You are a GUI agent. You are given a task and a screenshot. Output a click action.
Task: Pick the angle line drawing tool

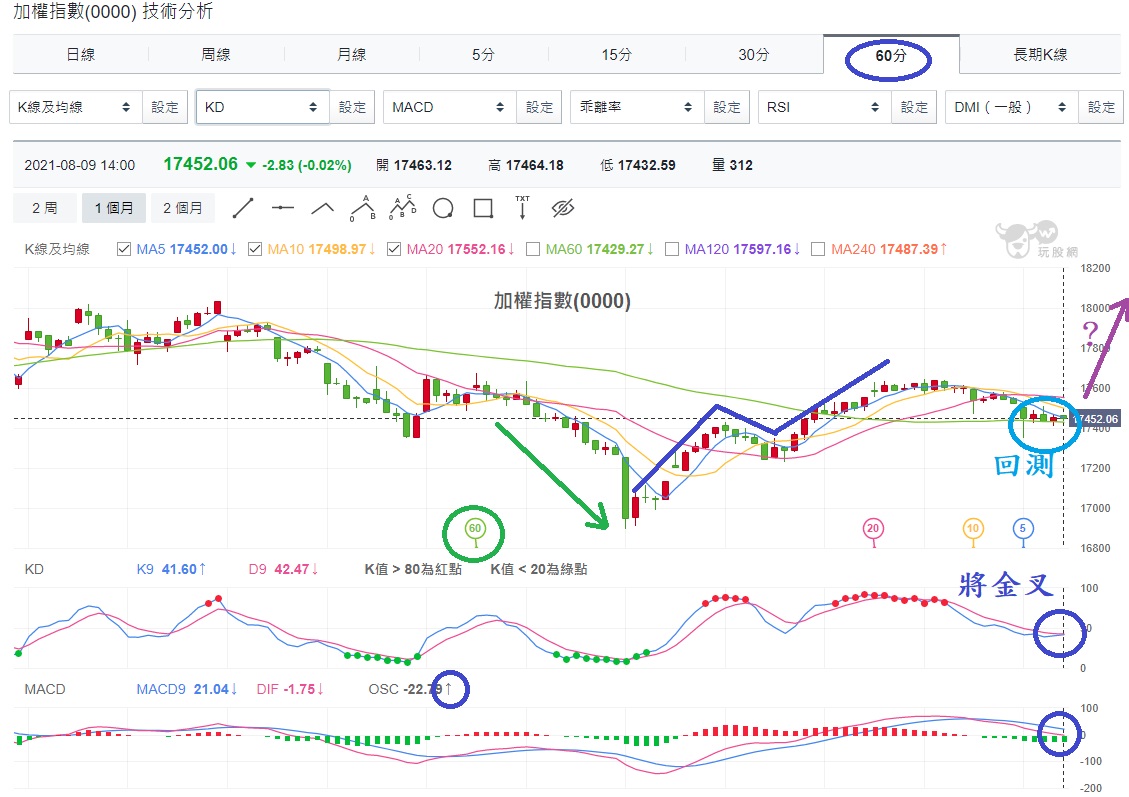click(x=322, y=208)
